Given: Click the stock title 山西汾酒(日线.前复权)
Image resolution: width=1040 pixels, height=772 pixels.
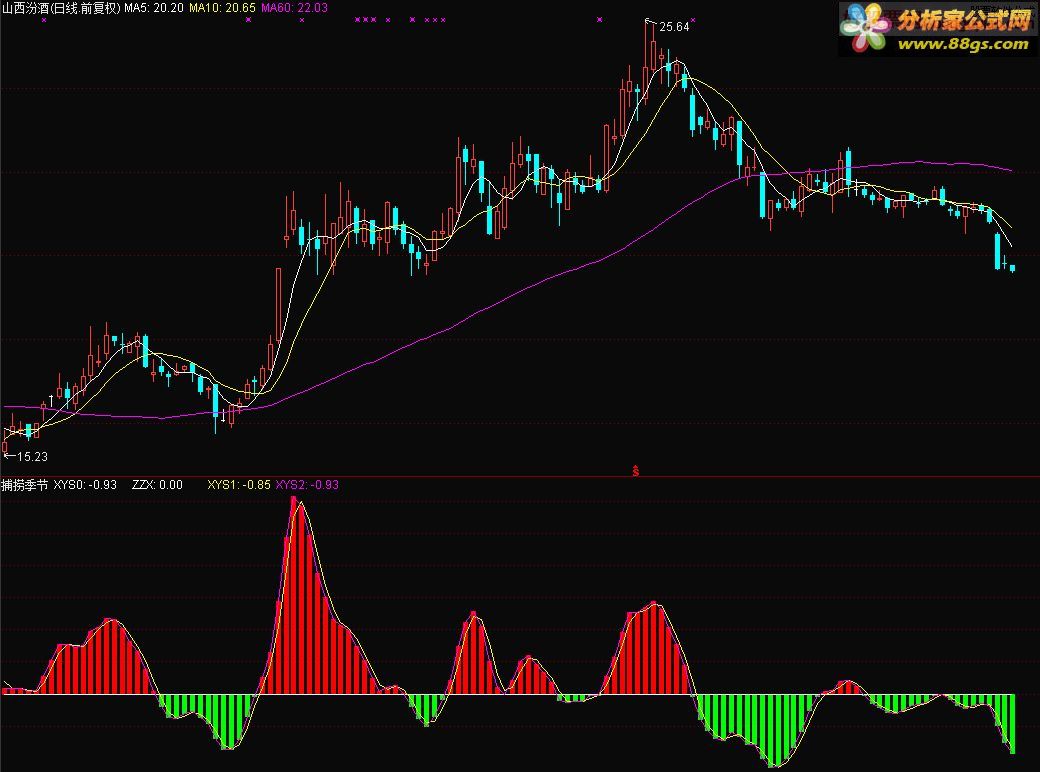Looking at the screenshot, I should tap(62, 8).
